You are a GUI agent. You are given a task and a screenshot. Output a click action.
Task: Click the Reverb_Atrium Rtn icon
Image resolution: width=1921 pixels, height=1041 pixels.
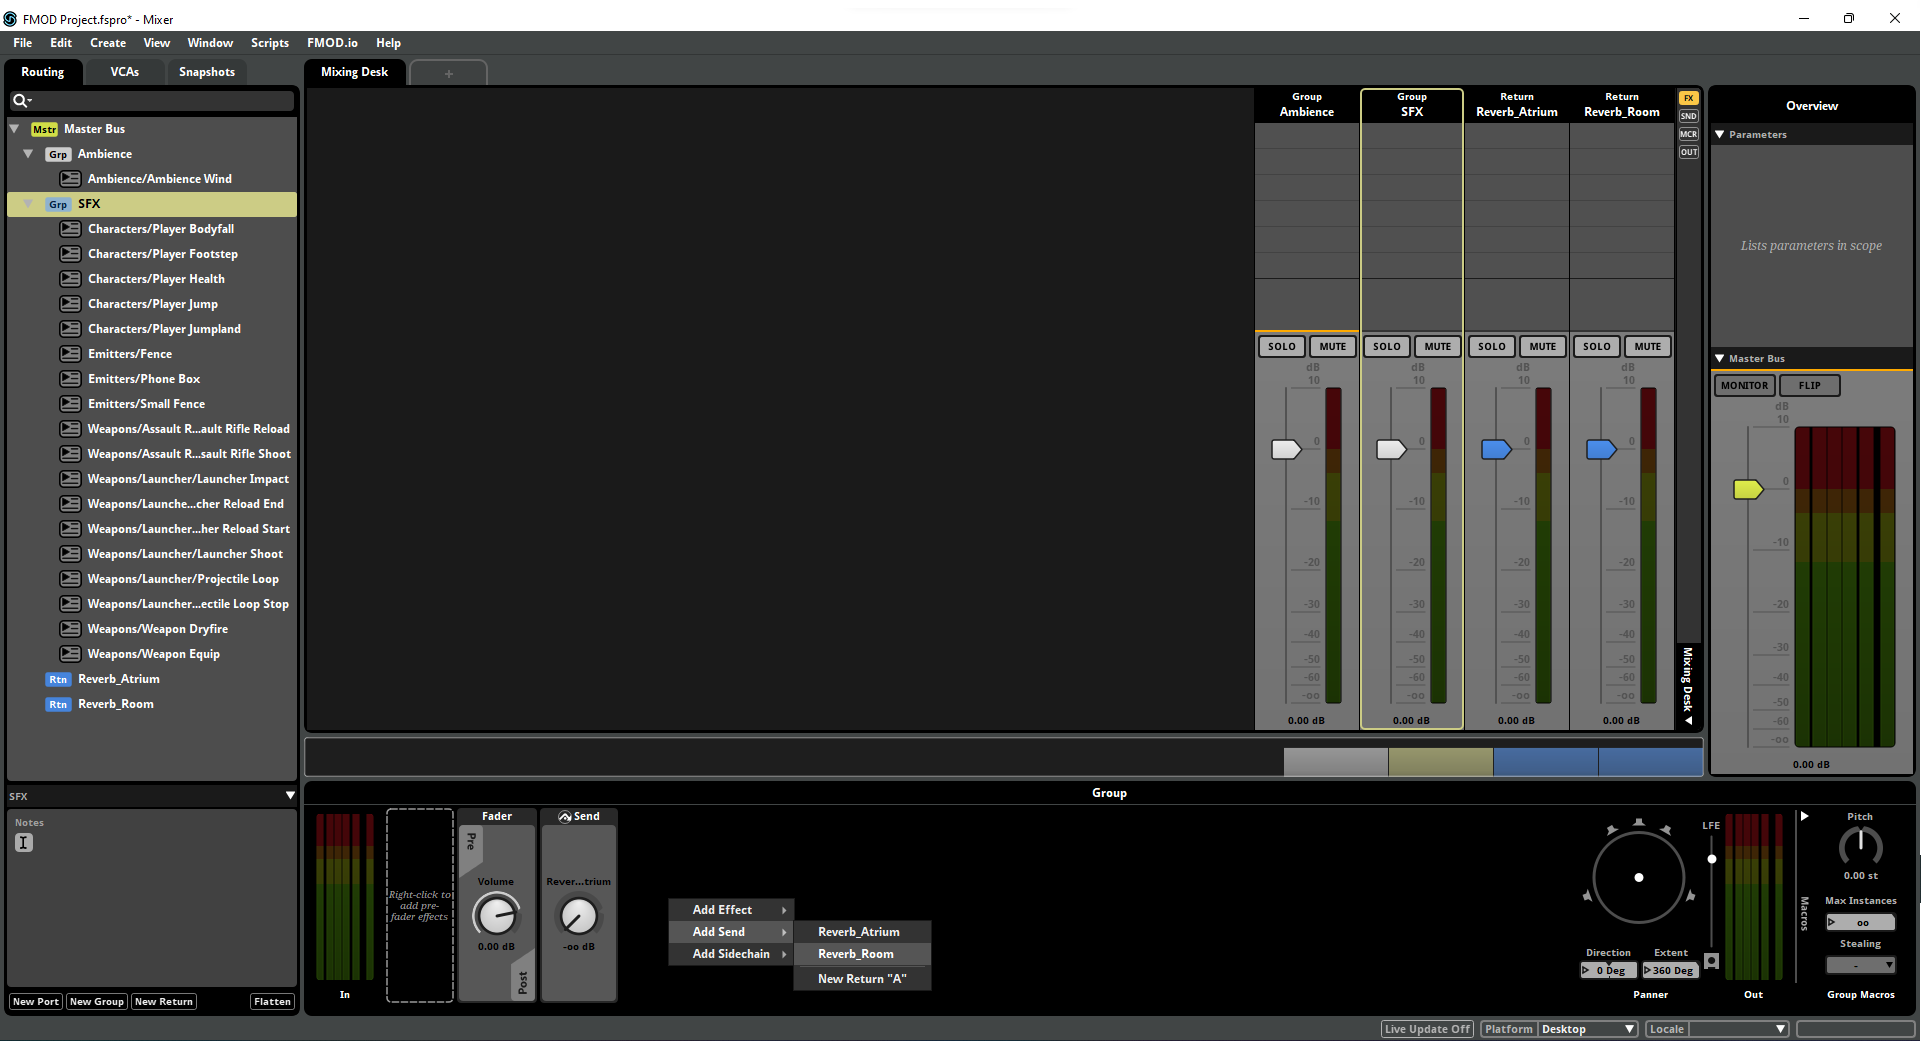tap(58, 679)
